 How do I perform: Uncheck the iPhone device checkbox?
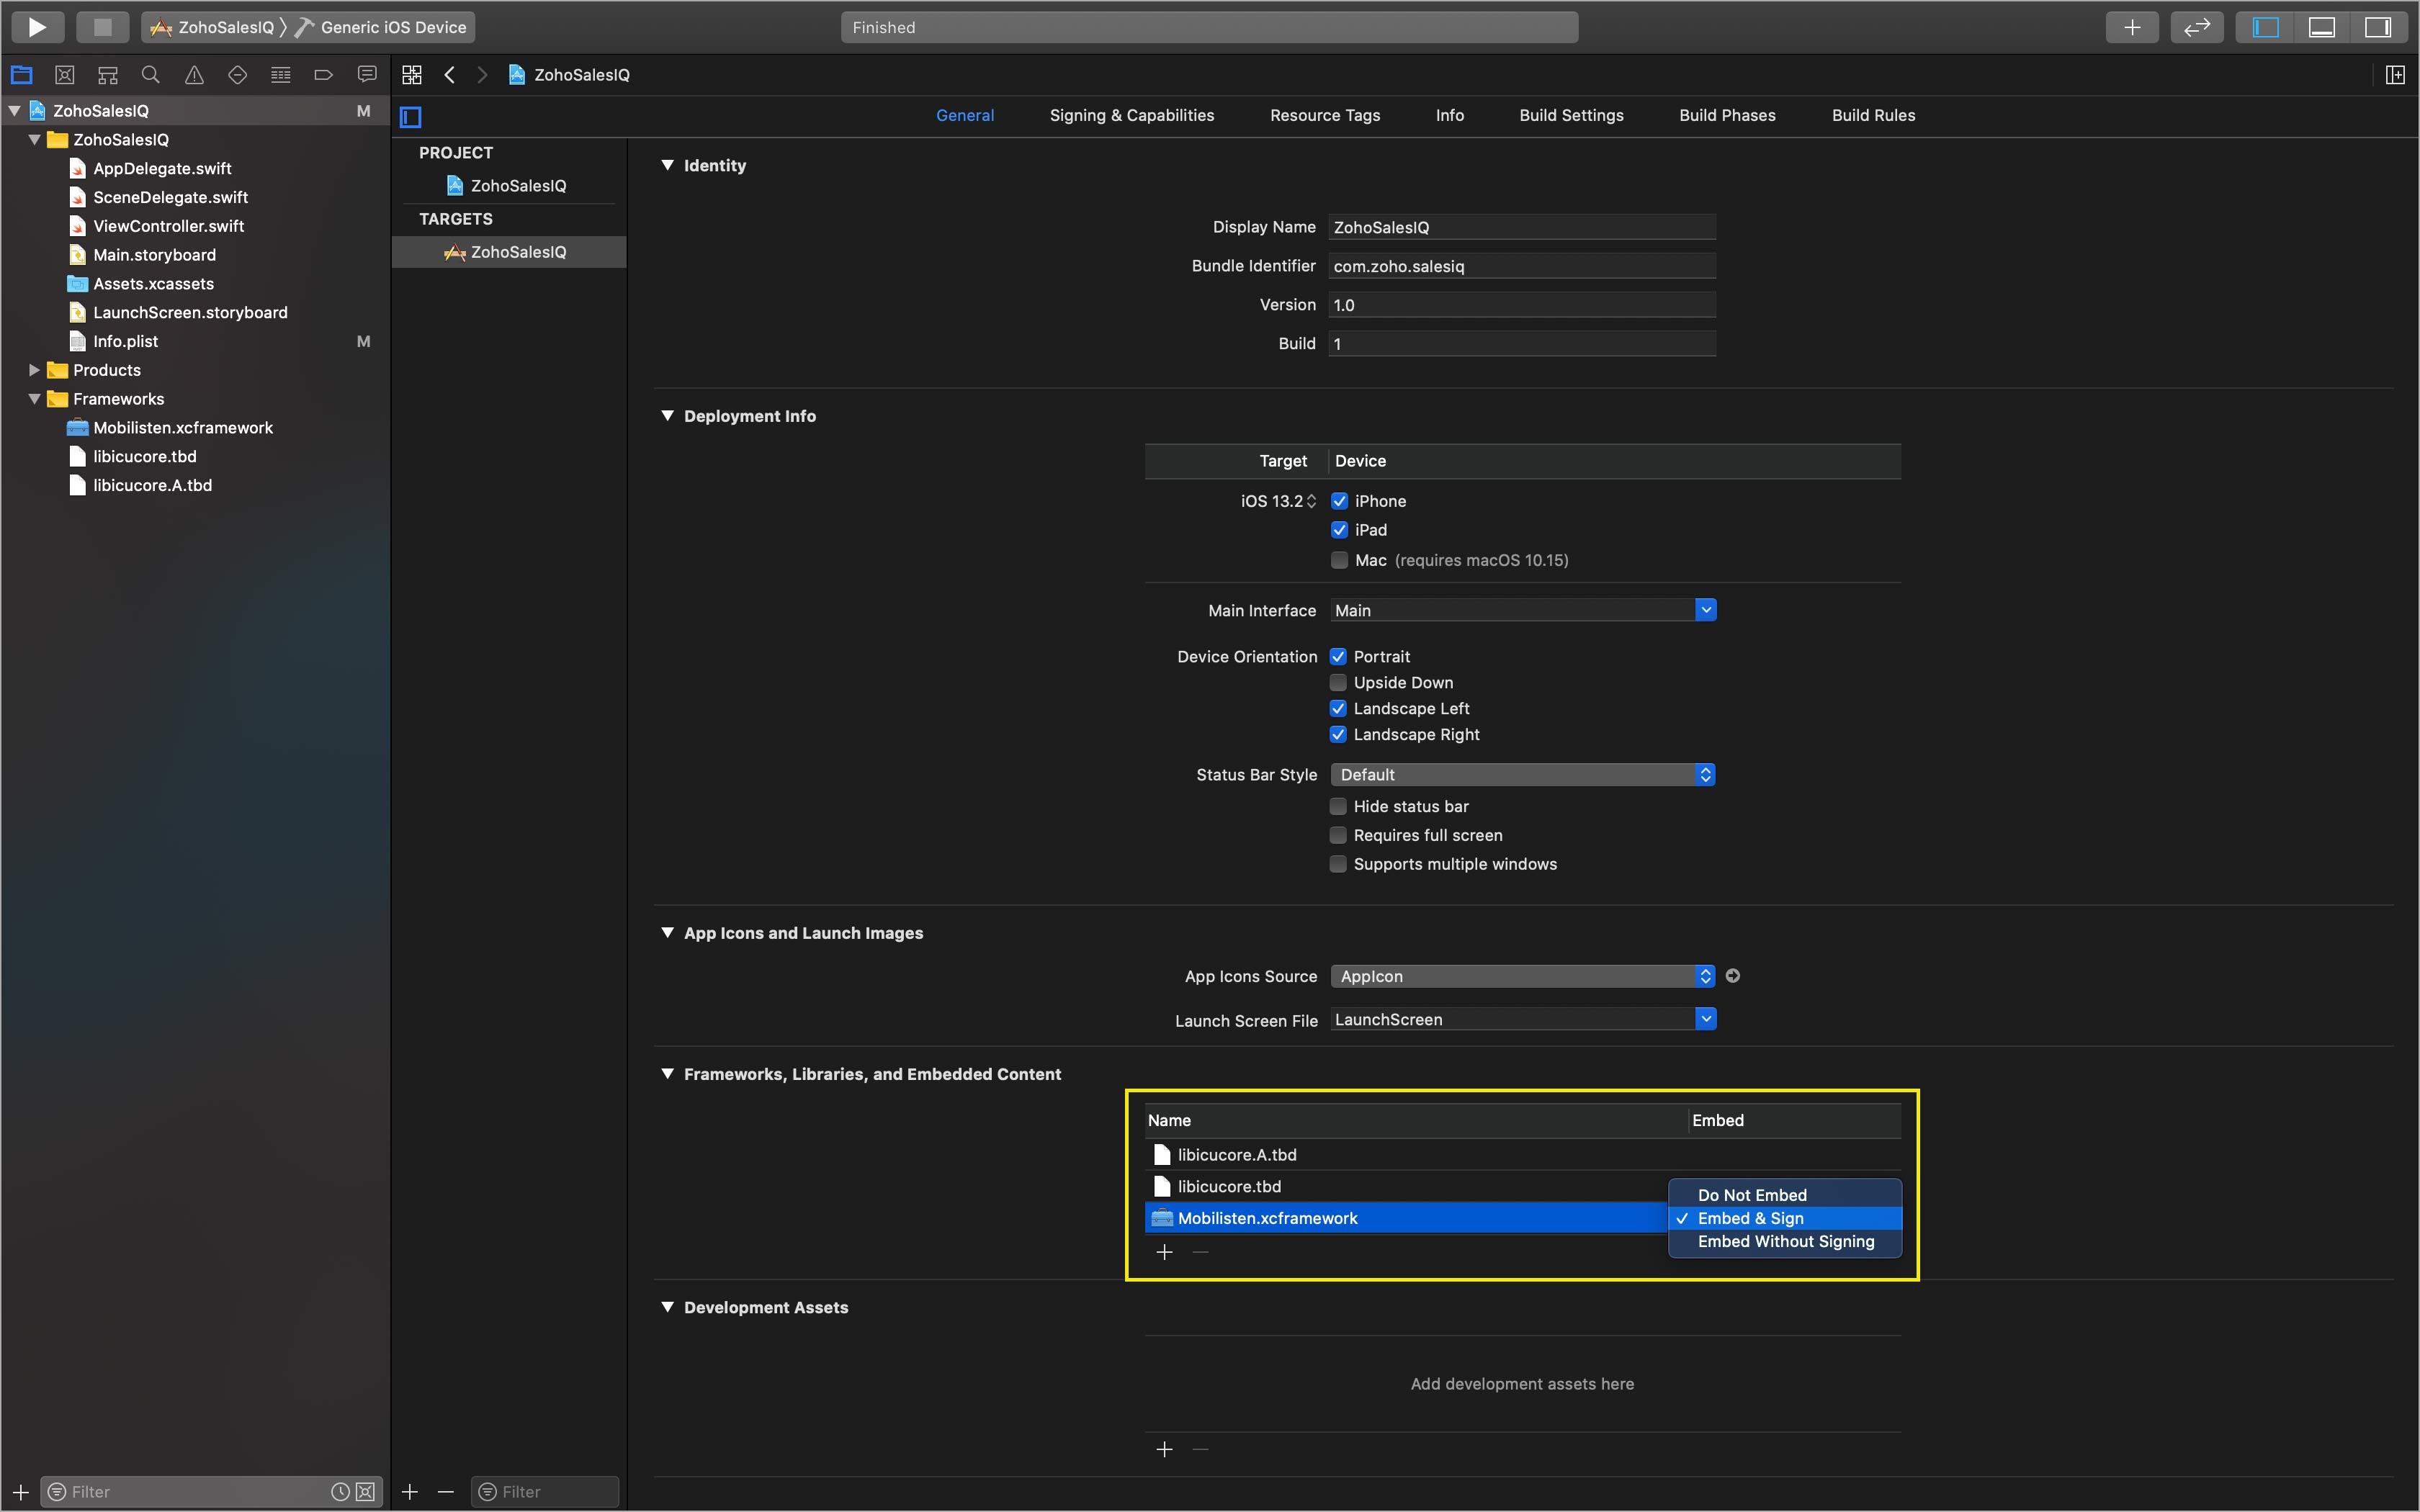point(1340,501)
